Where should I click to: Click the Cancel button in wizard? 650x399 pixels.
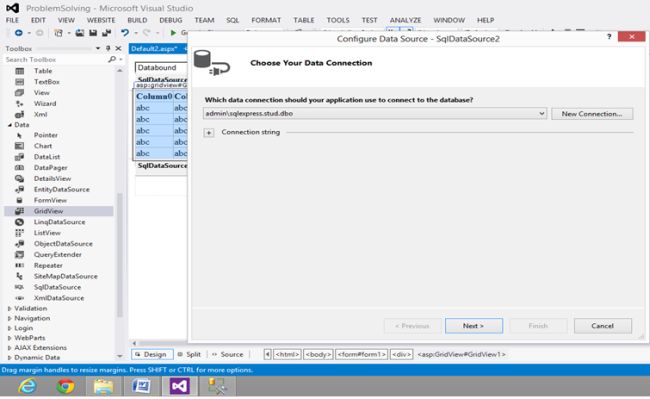[603, 326]
